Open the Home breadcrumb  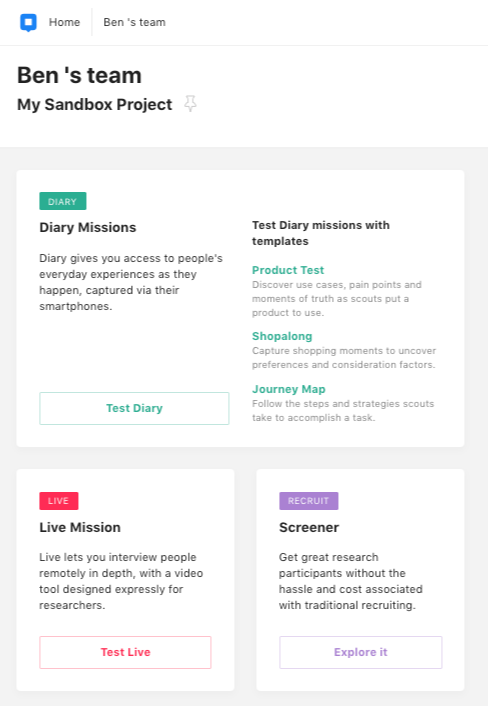pos(64,22)
